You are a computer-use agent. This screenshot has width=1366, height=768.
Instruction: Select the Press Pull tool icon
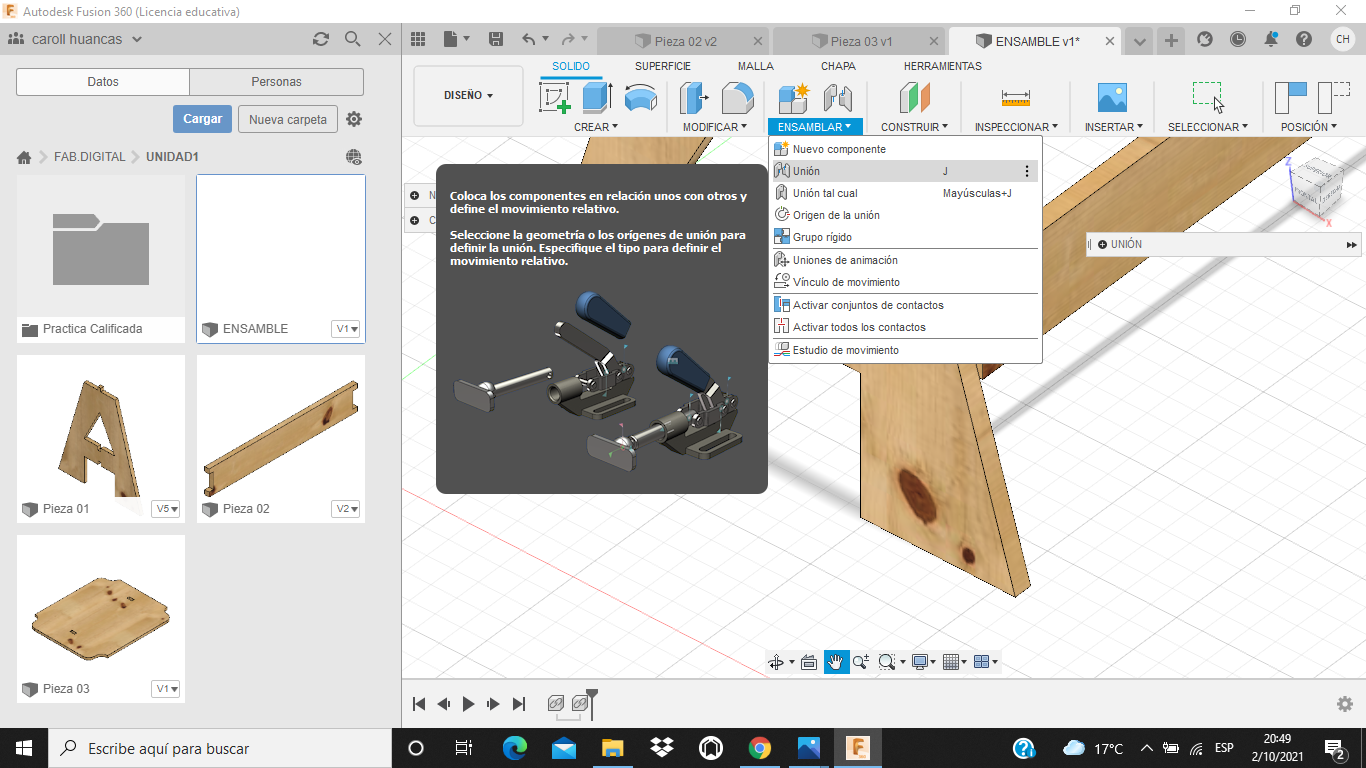coord(694,98)
